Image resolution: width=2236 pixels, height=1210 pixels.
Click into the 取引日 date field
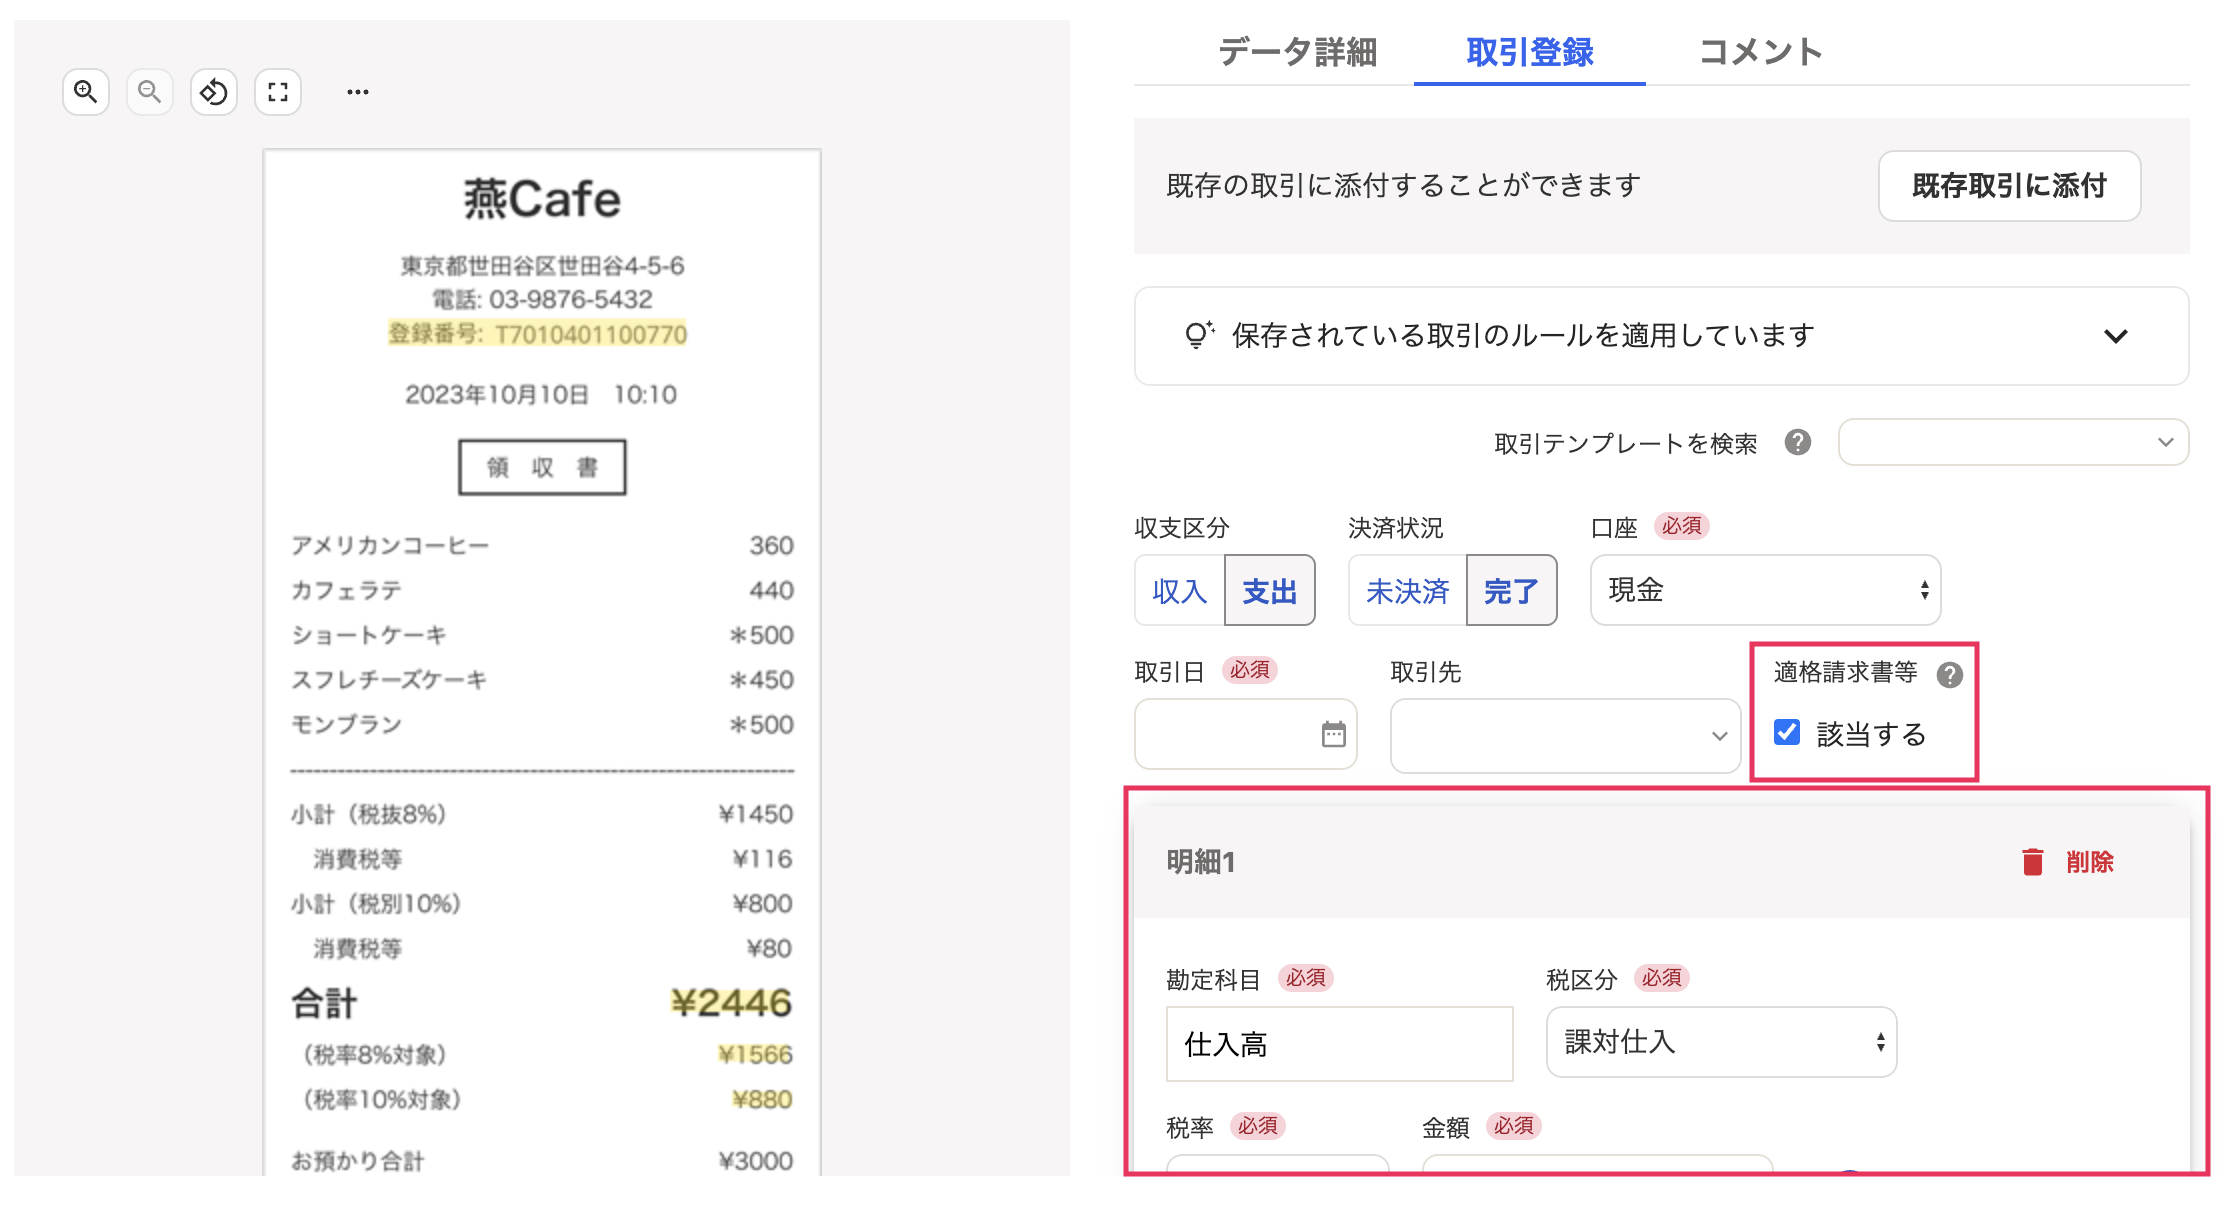click(1246, 734)
